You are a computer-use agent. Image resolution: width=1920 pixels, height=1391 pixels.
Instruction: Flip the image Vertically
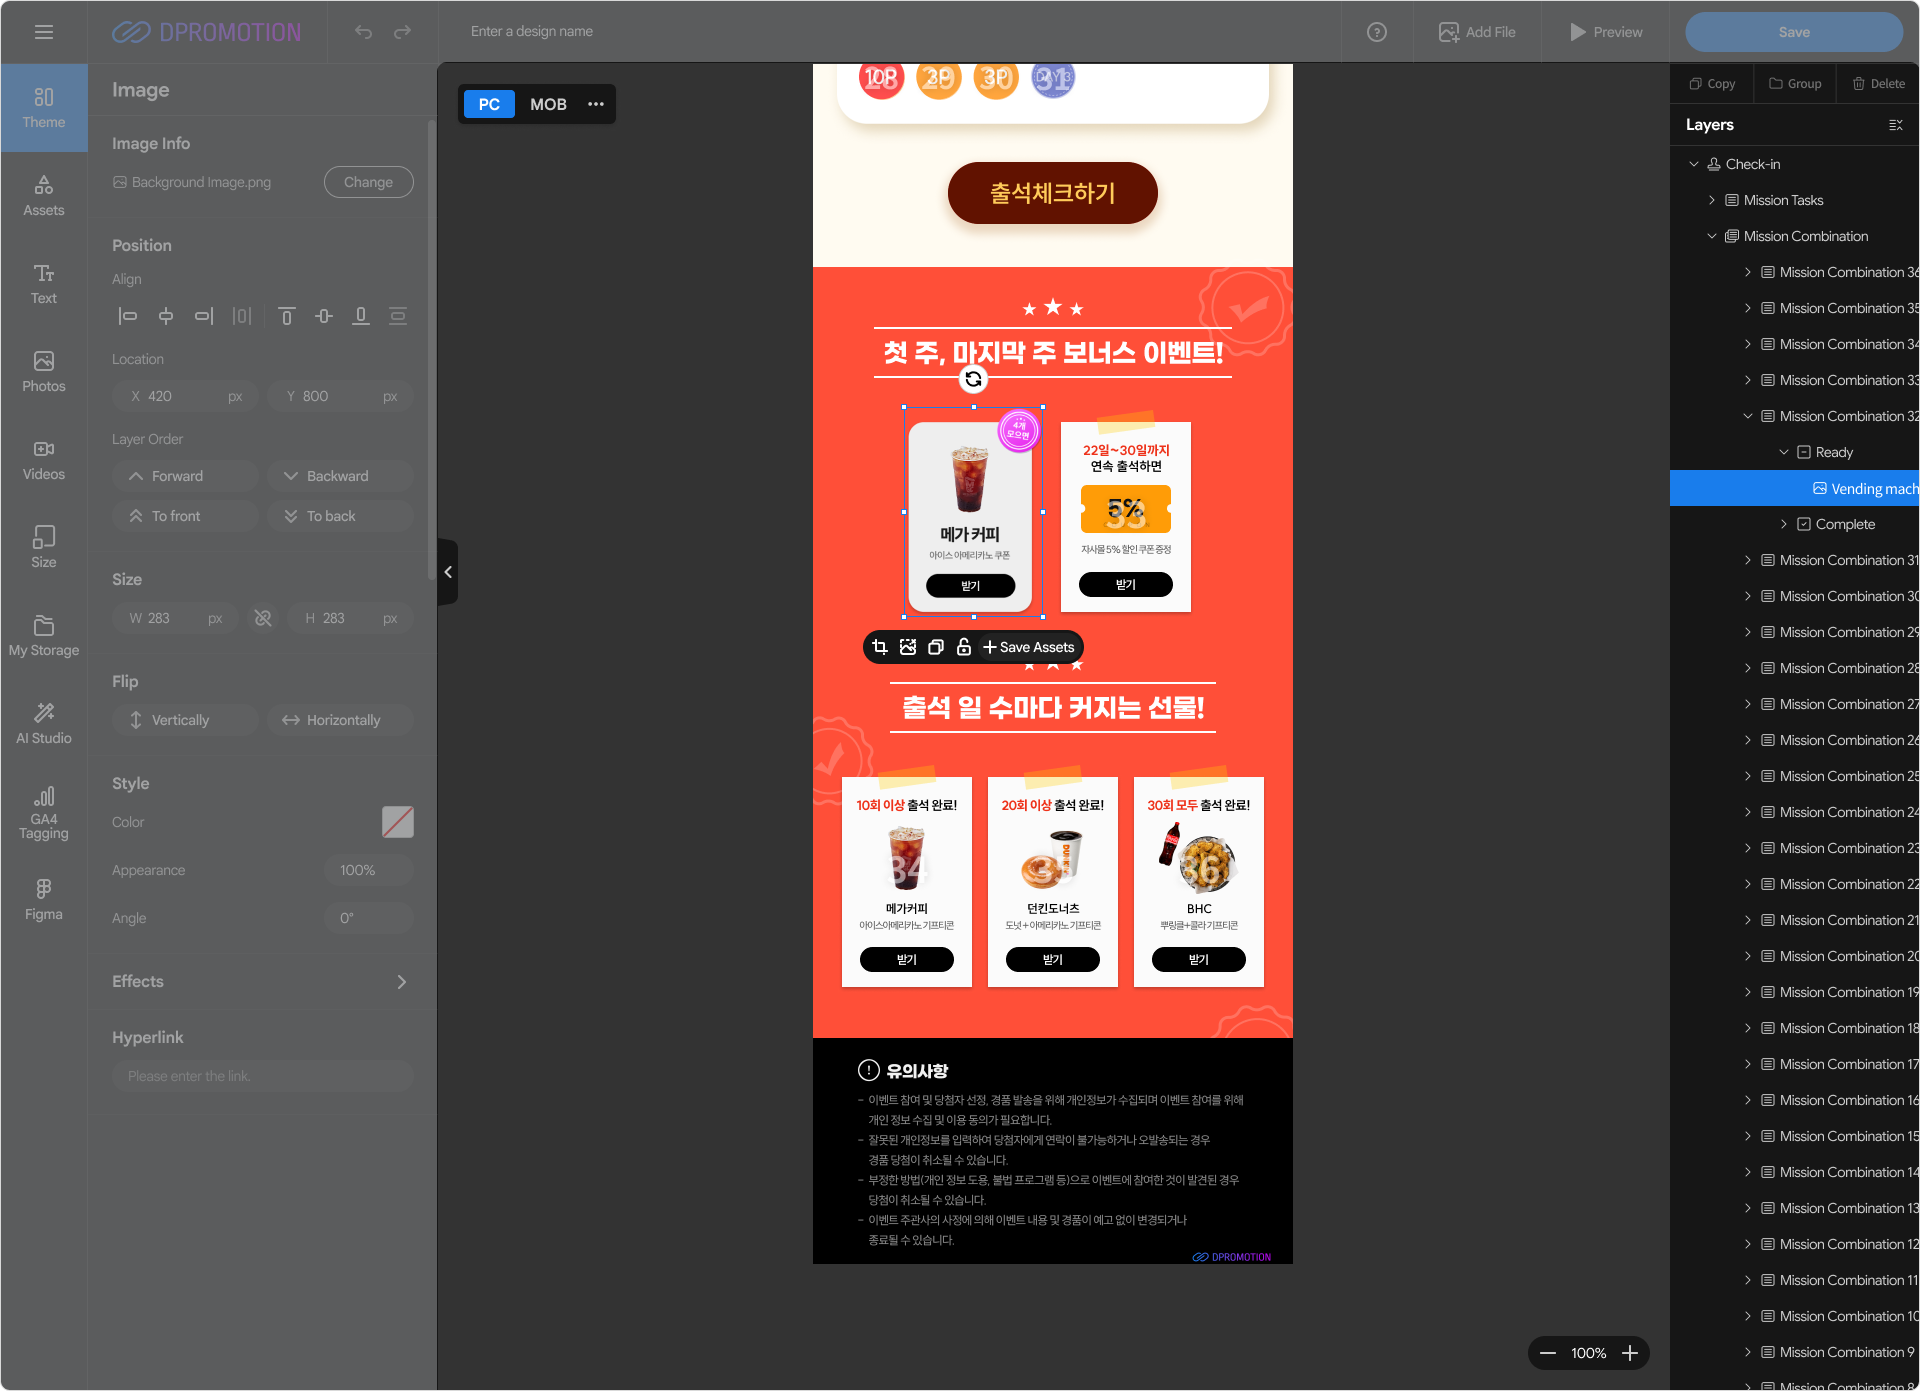click(185, 720)
